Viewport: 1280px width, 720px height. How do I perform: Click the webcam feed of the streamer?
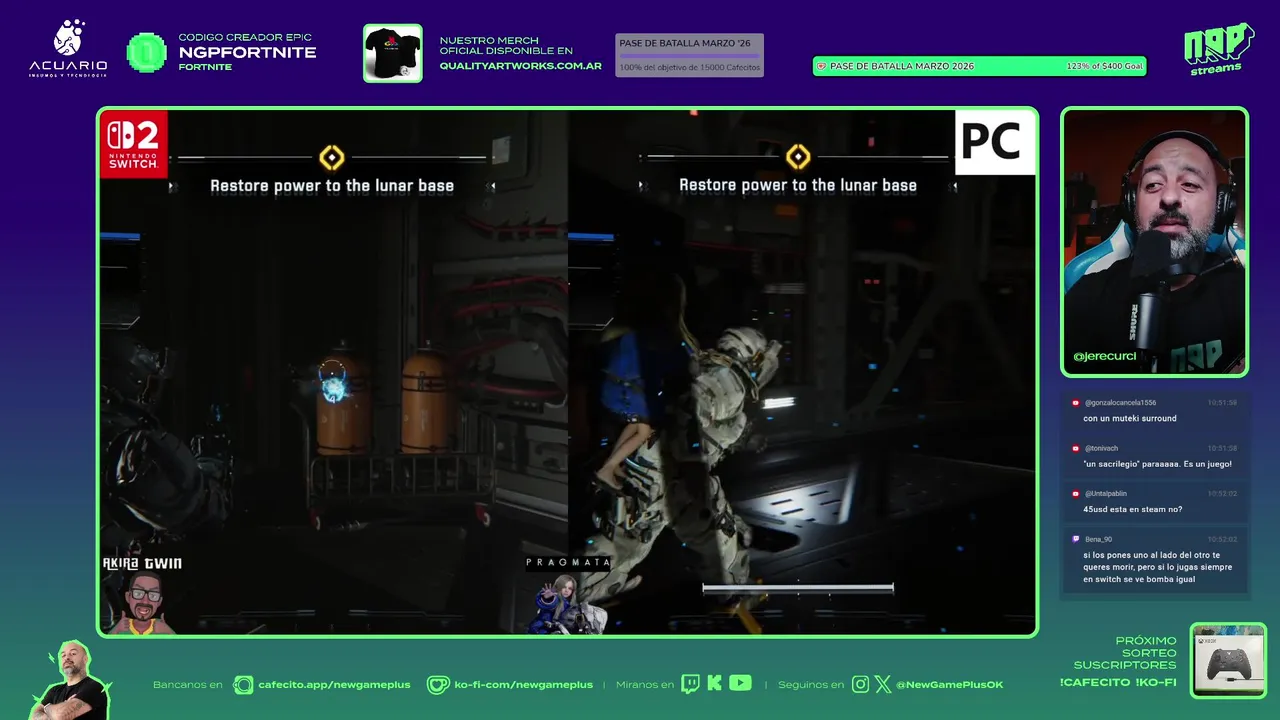click(x=1155, y=242)
